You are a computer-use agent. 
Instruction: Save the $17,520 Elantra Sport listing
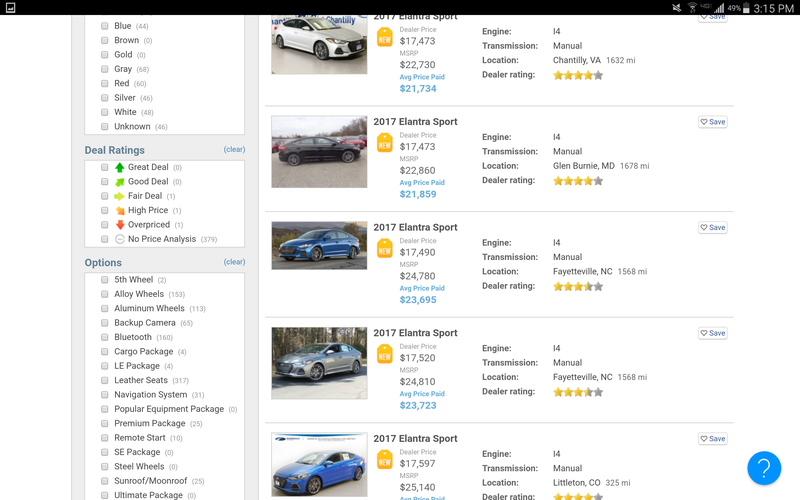coord(713,333)
